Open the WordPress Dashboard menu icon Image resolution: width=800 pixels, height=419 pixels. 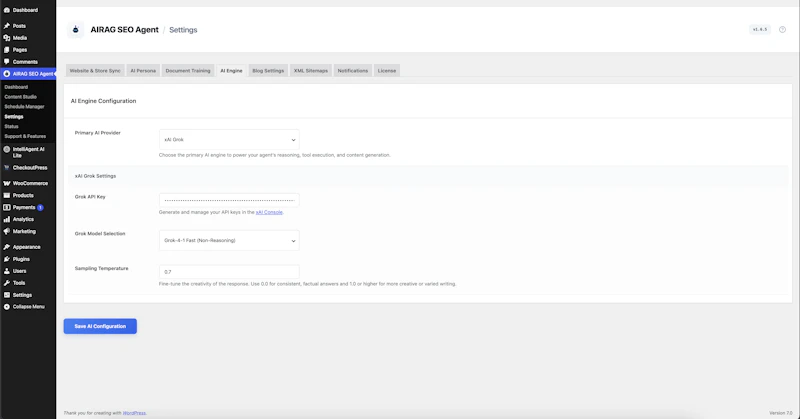[7, 10]
